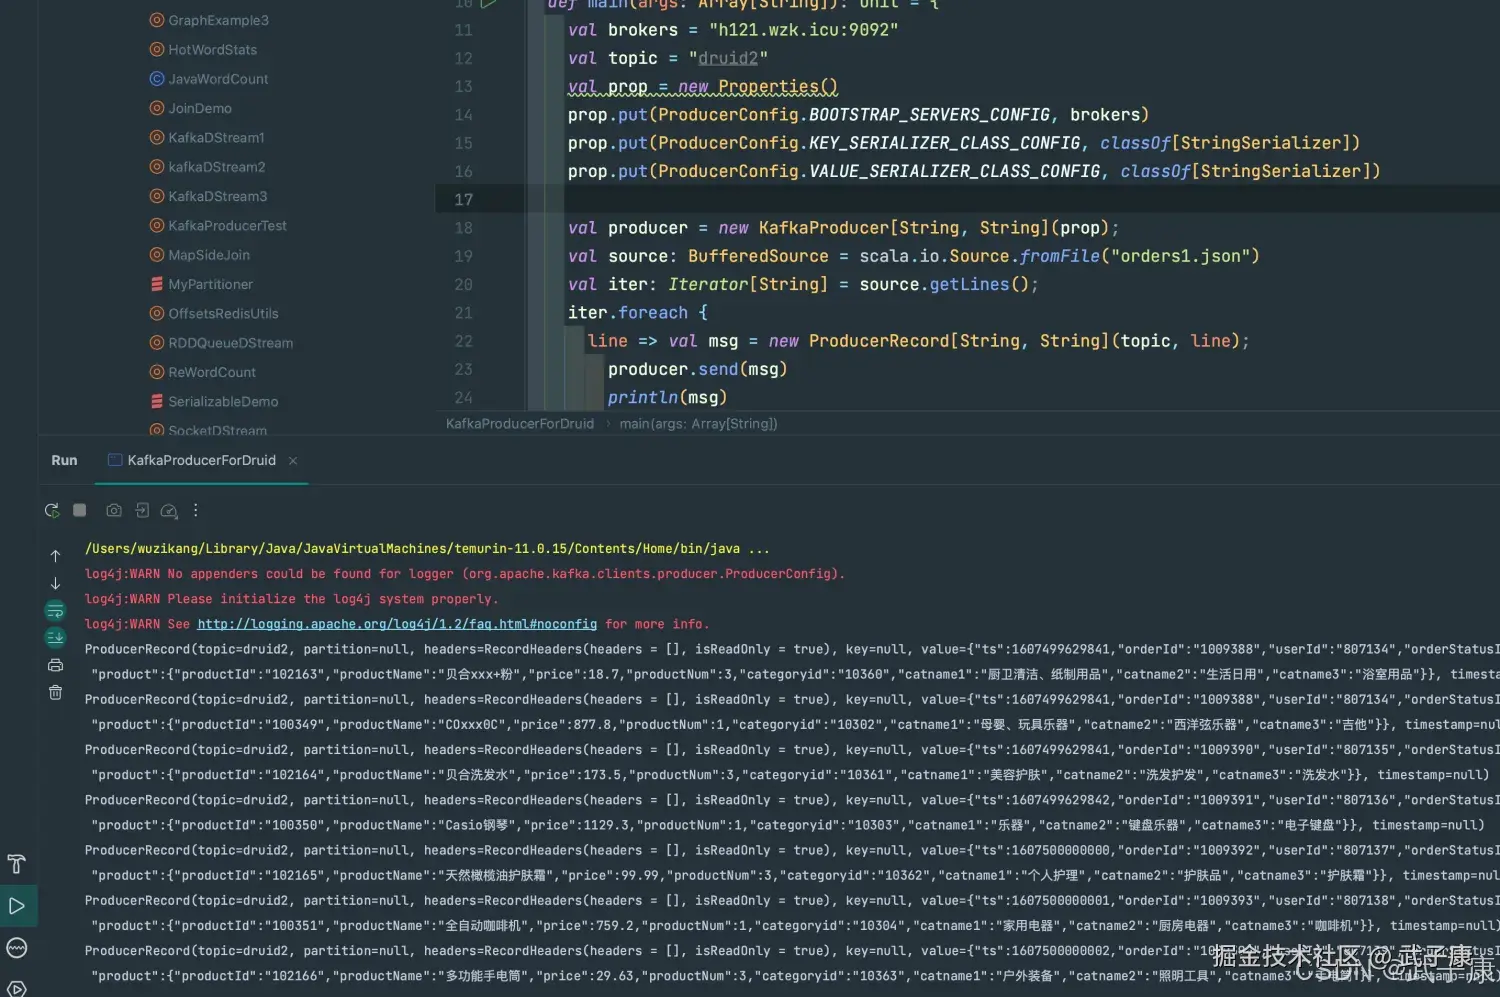Click KEY_SERIALIZER_CLASS_CONFIG in the code
This screenshot has width=1500, height=997.
point(944,143)
